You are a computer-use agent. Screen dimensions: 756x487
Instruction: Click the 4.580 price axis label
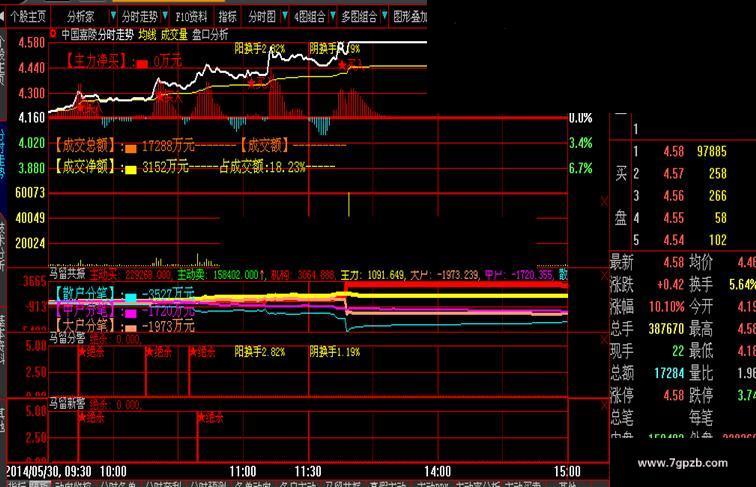click(x=31, y=43)
